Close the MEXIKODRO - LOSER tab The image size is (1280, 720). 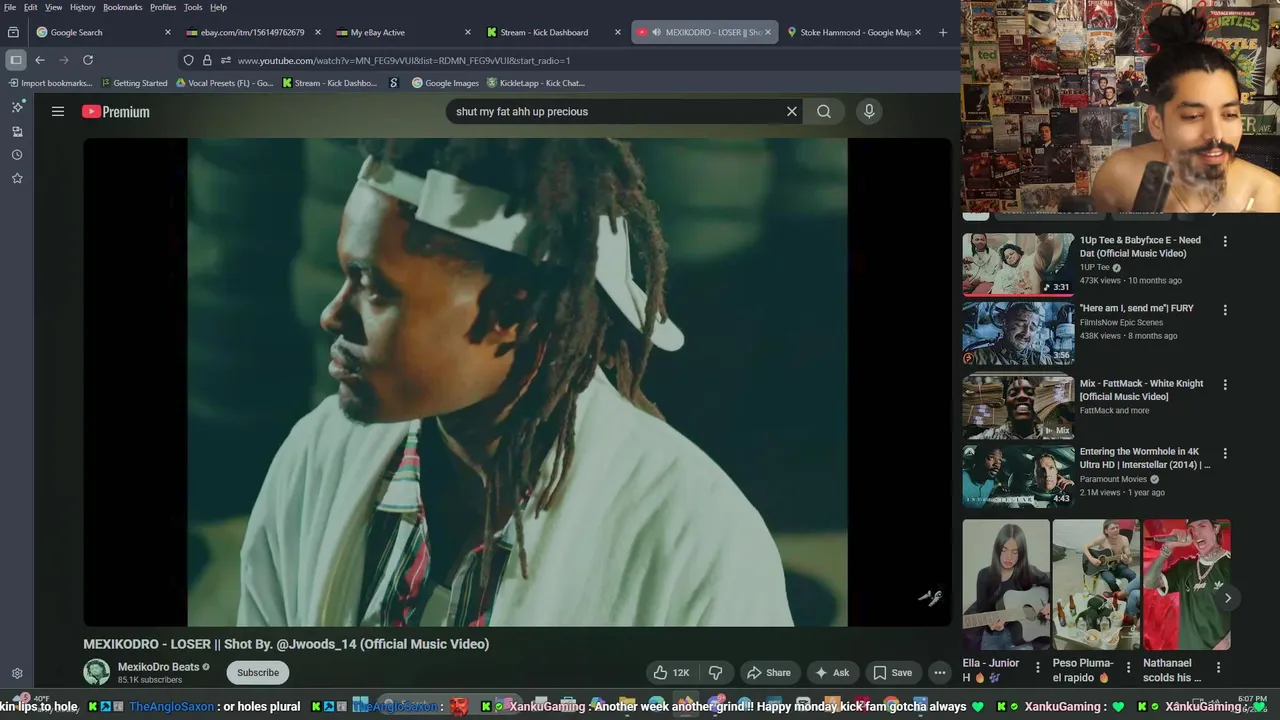pos(768,32)
